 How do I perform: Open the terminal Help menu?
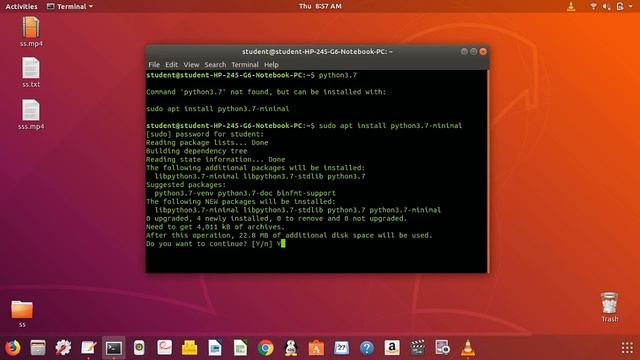(271, 64)
